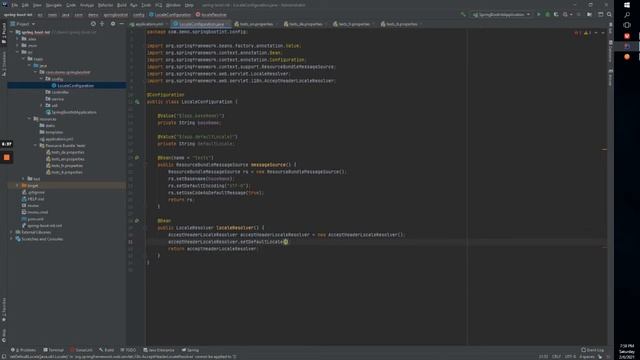Click the class gutter icon beside LocaleConfiguration
640x360 pixels.
tap(137, 102)
